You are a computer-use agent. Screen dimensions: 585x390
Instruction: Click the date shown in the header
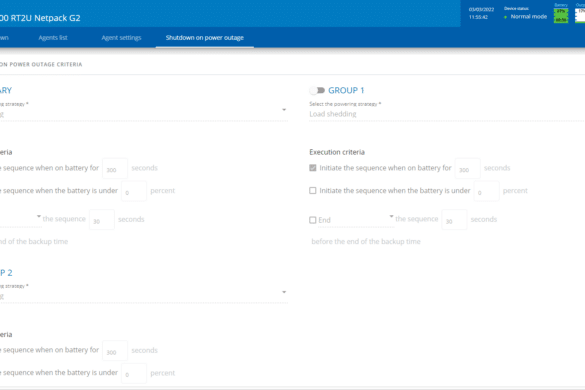pyautogui.click(x=481, y=9)
